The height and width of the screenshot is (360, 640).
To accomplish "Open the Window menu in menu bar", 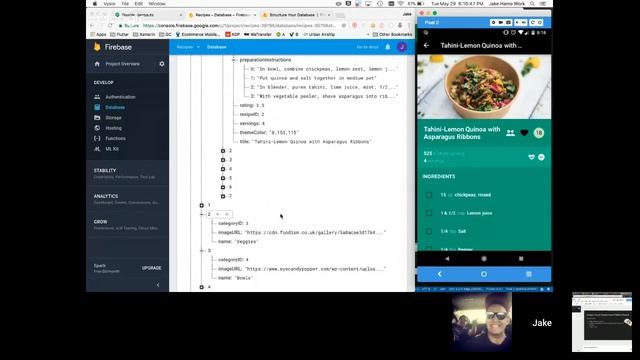I will click(x=157, y=4).
